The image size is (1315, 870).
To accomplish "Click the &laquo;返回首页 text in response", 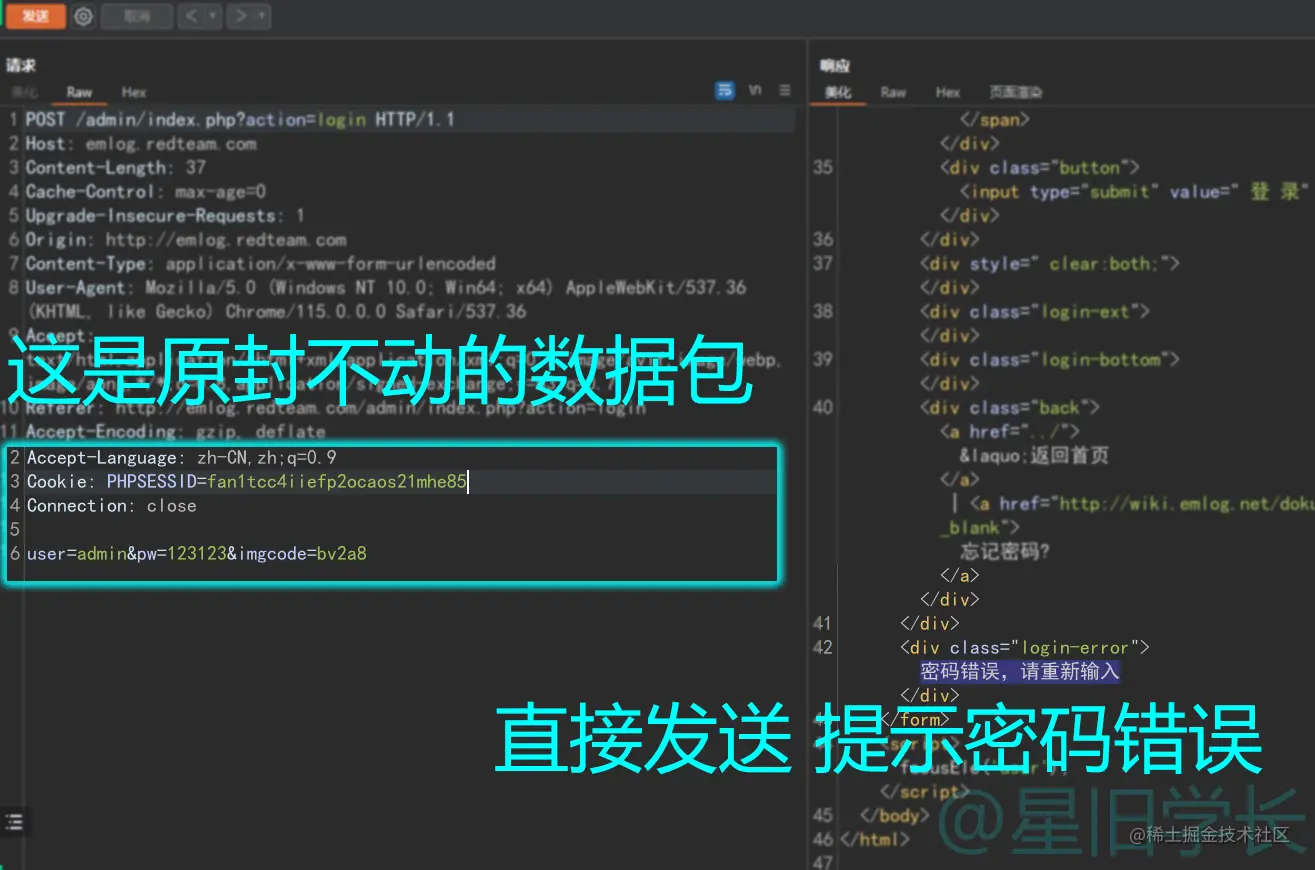I will pyautogui.click(x=1034, y=456).
